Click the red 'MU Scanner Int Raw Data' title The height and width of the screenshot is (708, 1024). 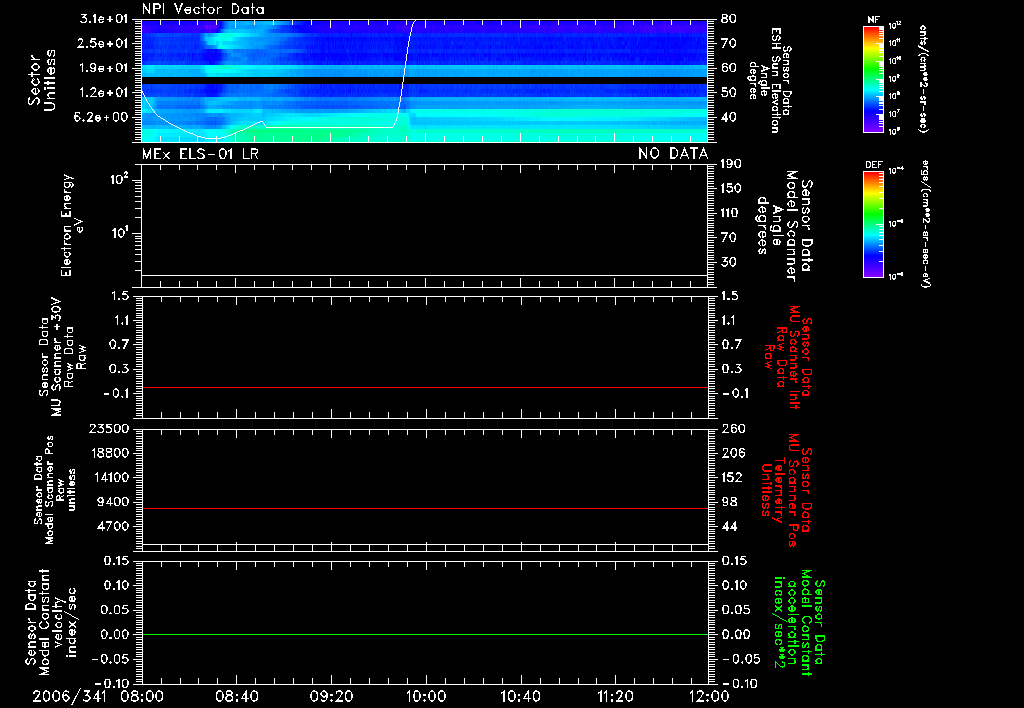[x=788, y=357]
